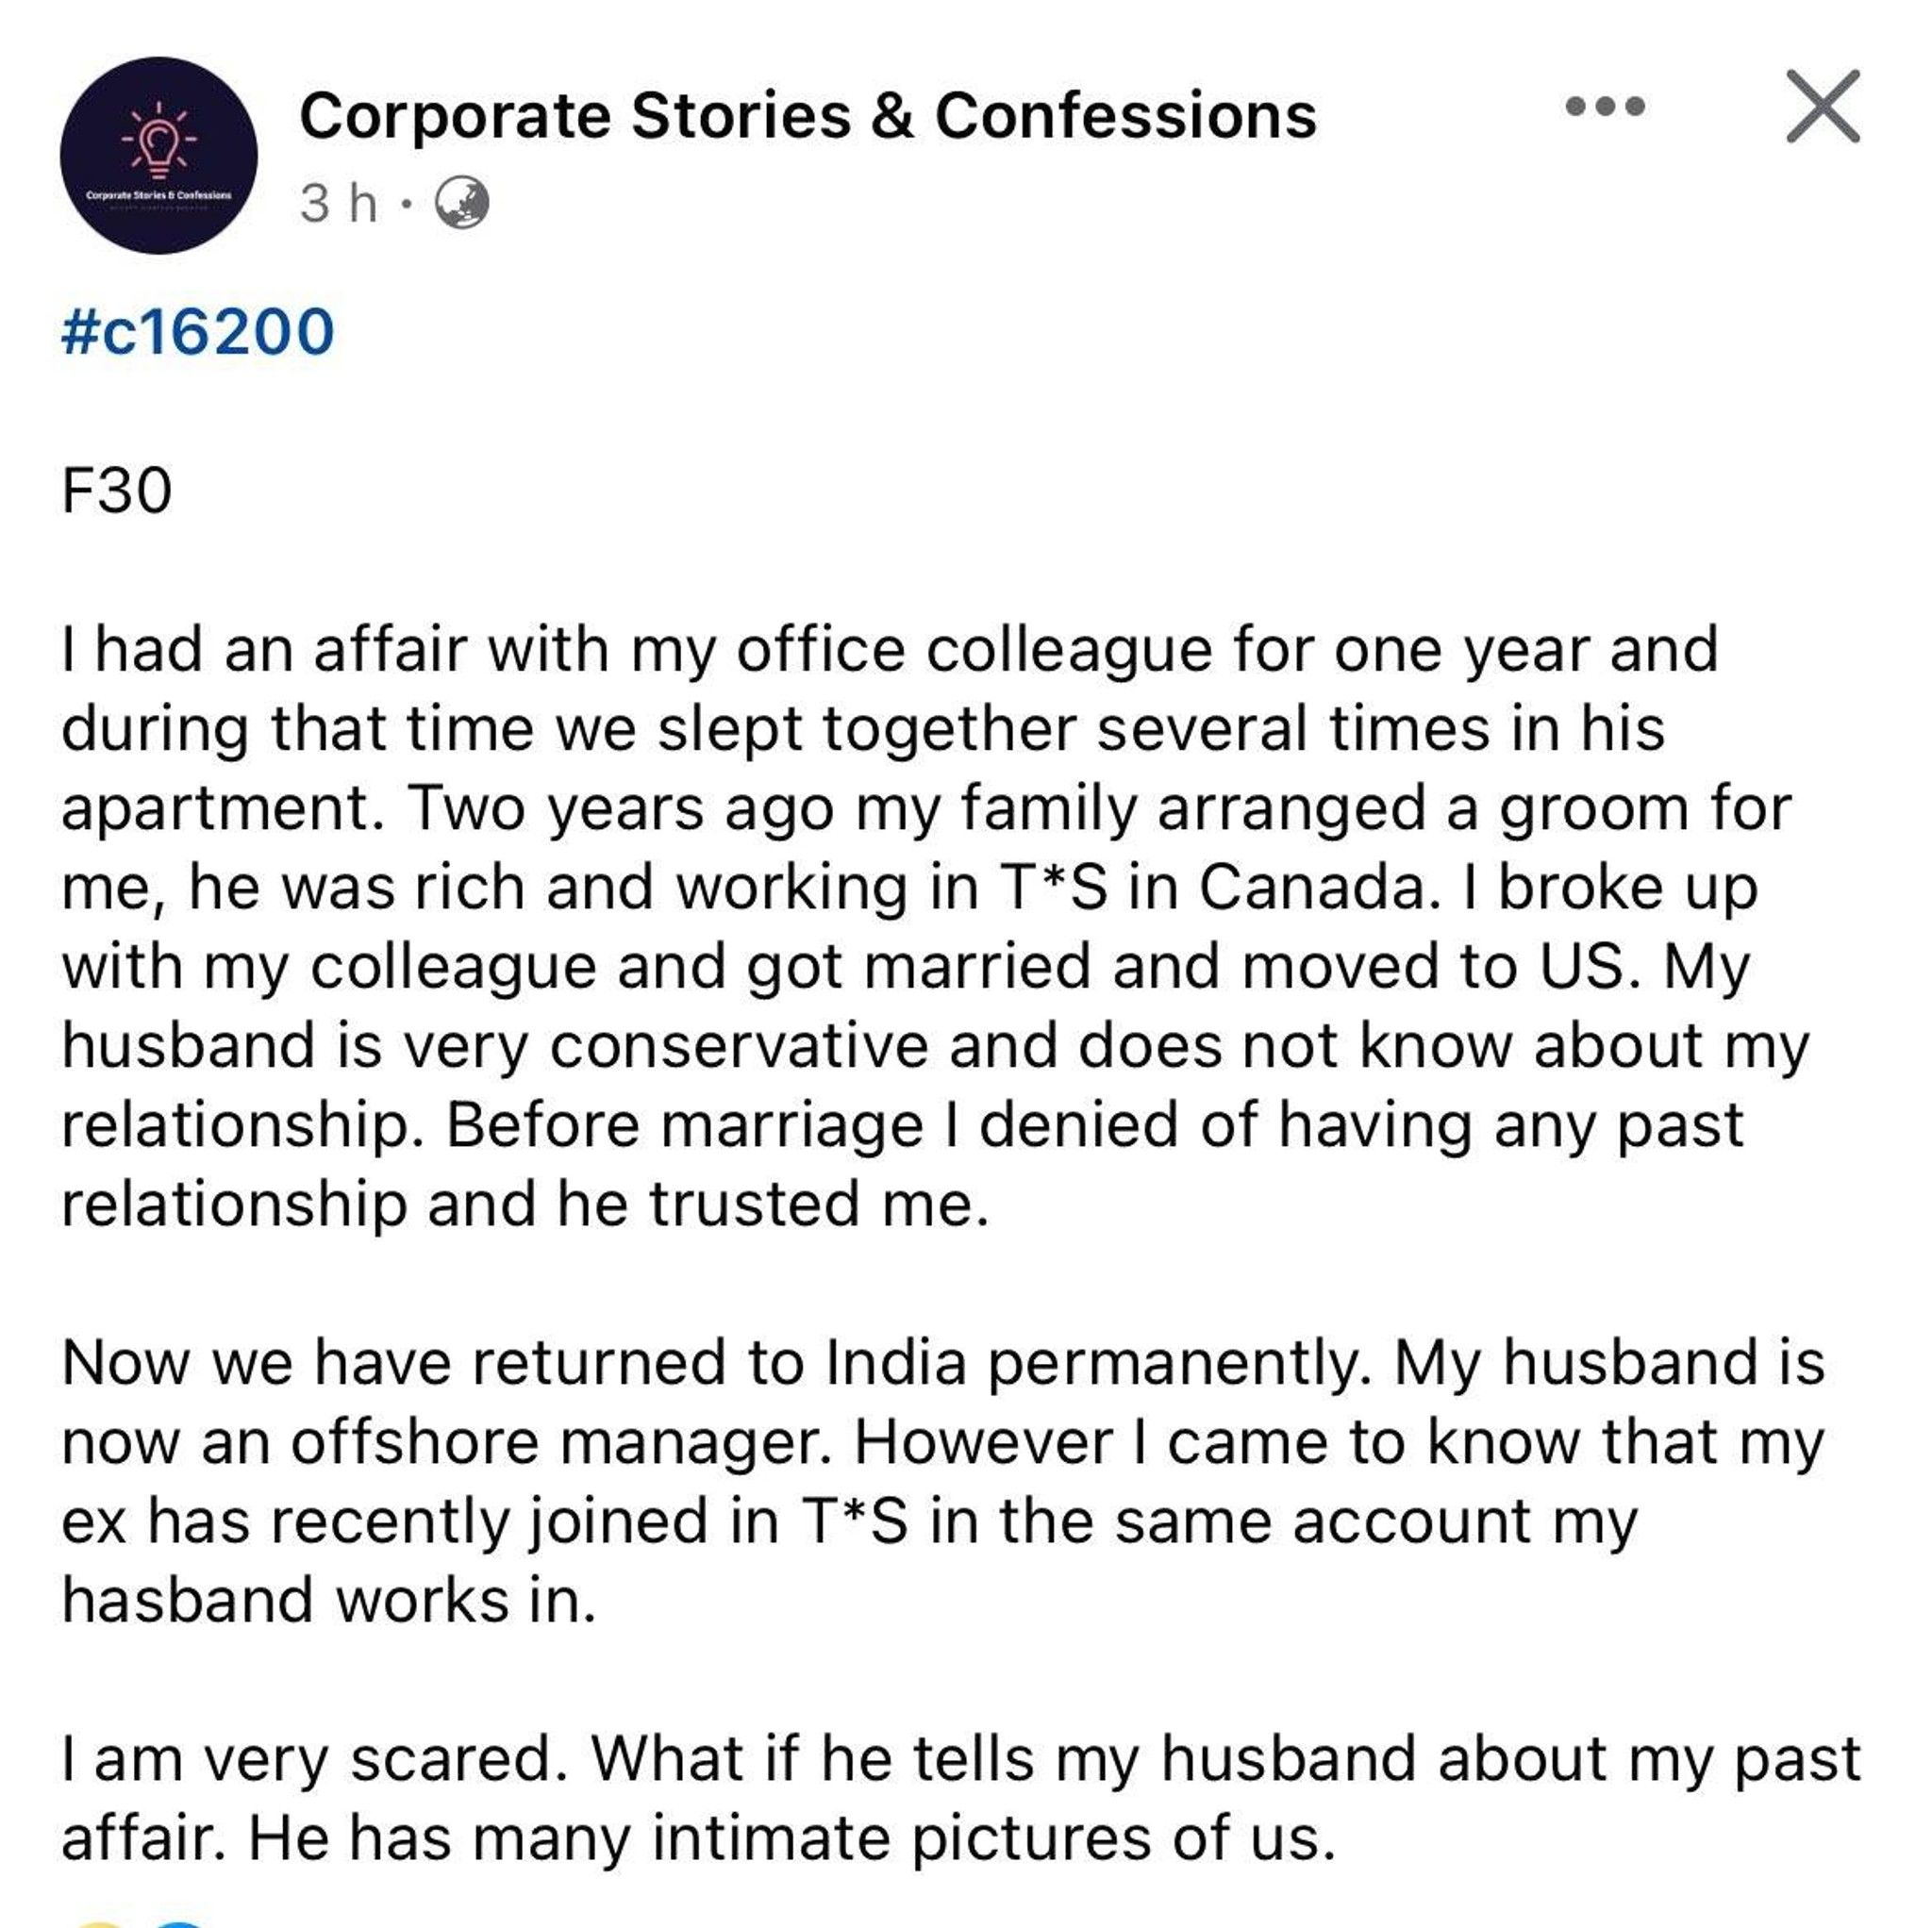Open the page's round profile picture

(x=159, y=155)
